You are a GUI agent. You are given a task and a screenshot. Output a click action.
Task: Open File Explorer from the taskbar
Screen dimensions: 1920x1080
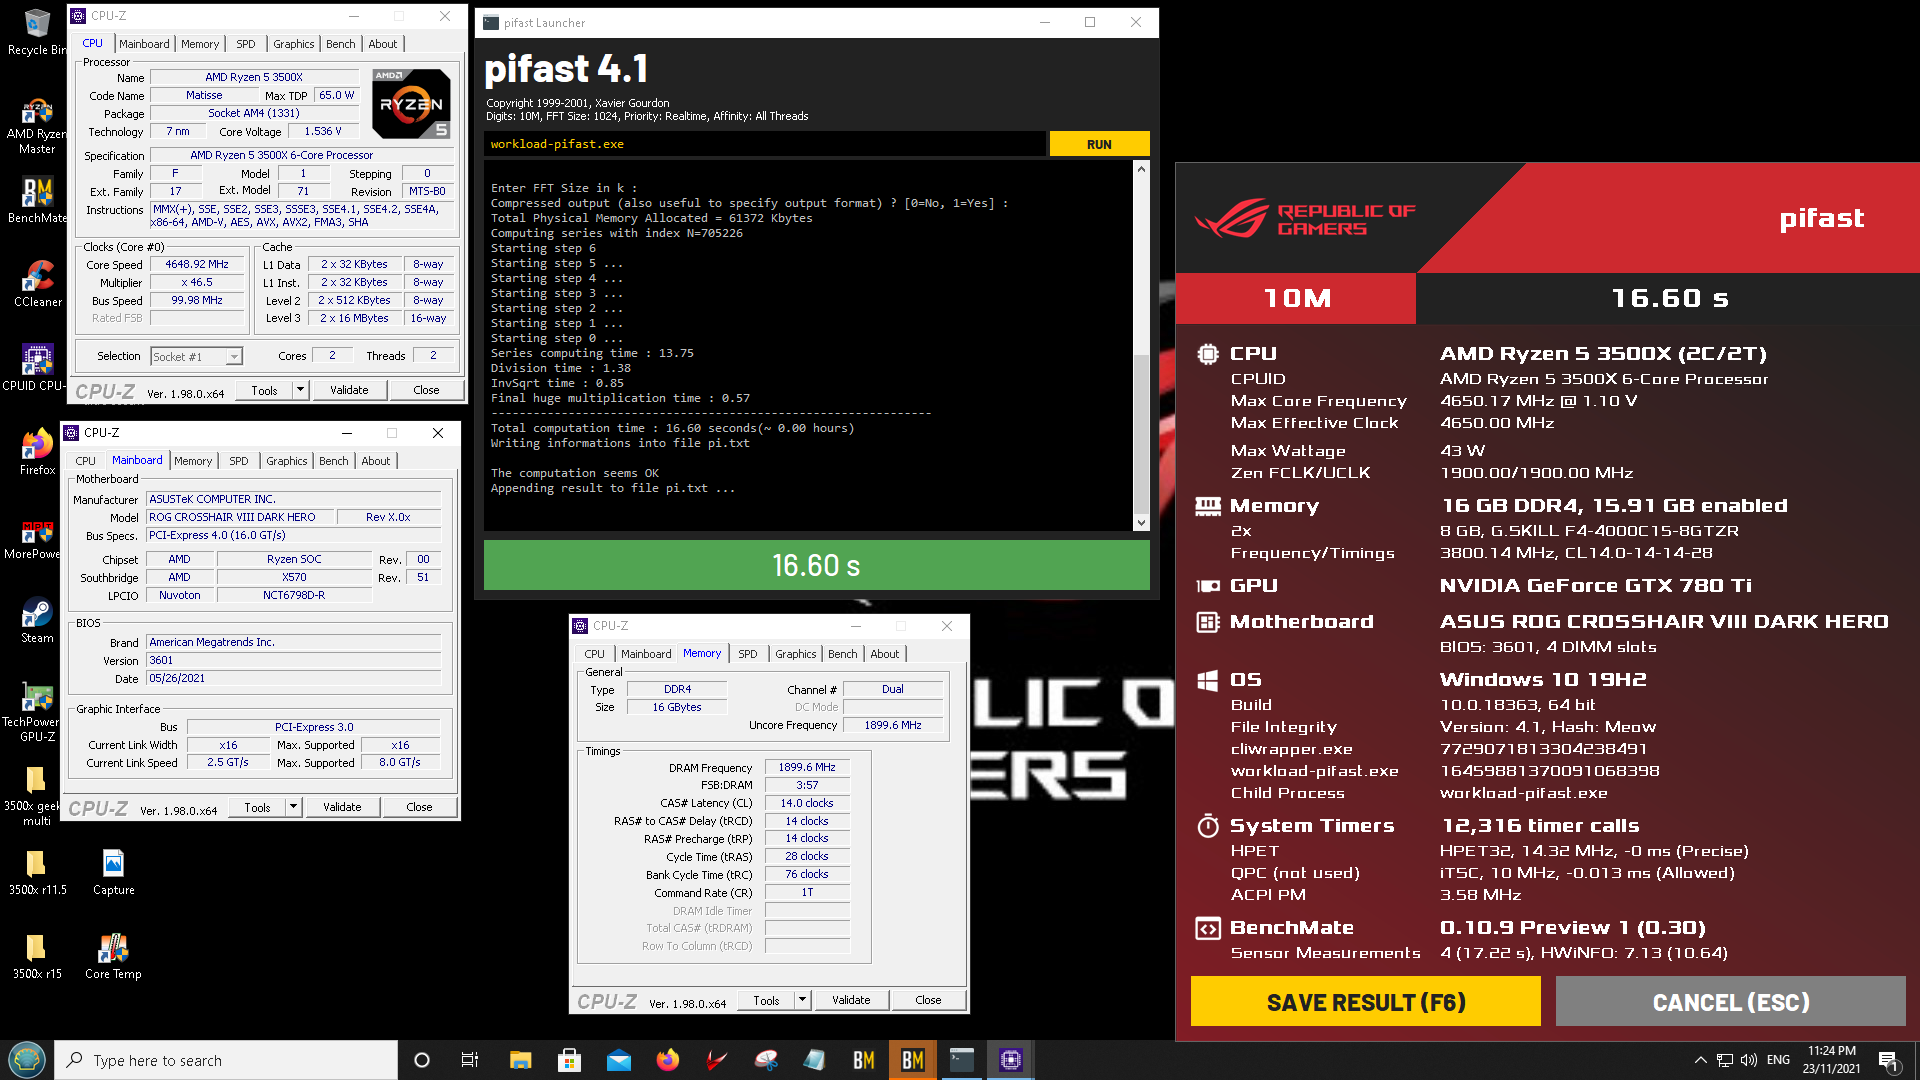point(520,1060)
